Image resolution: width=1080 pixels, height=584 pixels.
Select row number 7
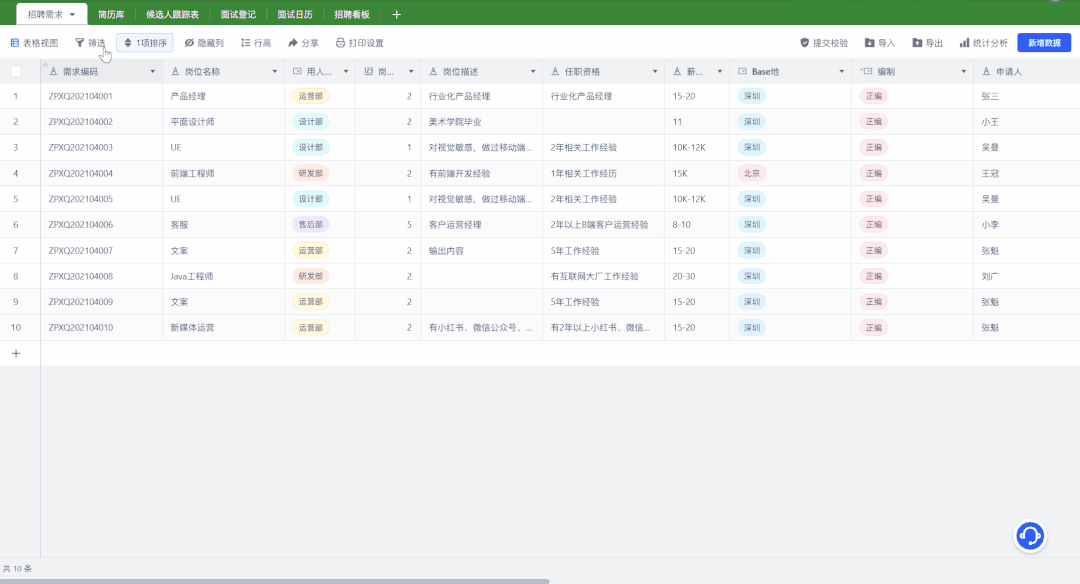tap(16, 251)
